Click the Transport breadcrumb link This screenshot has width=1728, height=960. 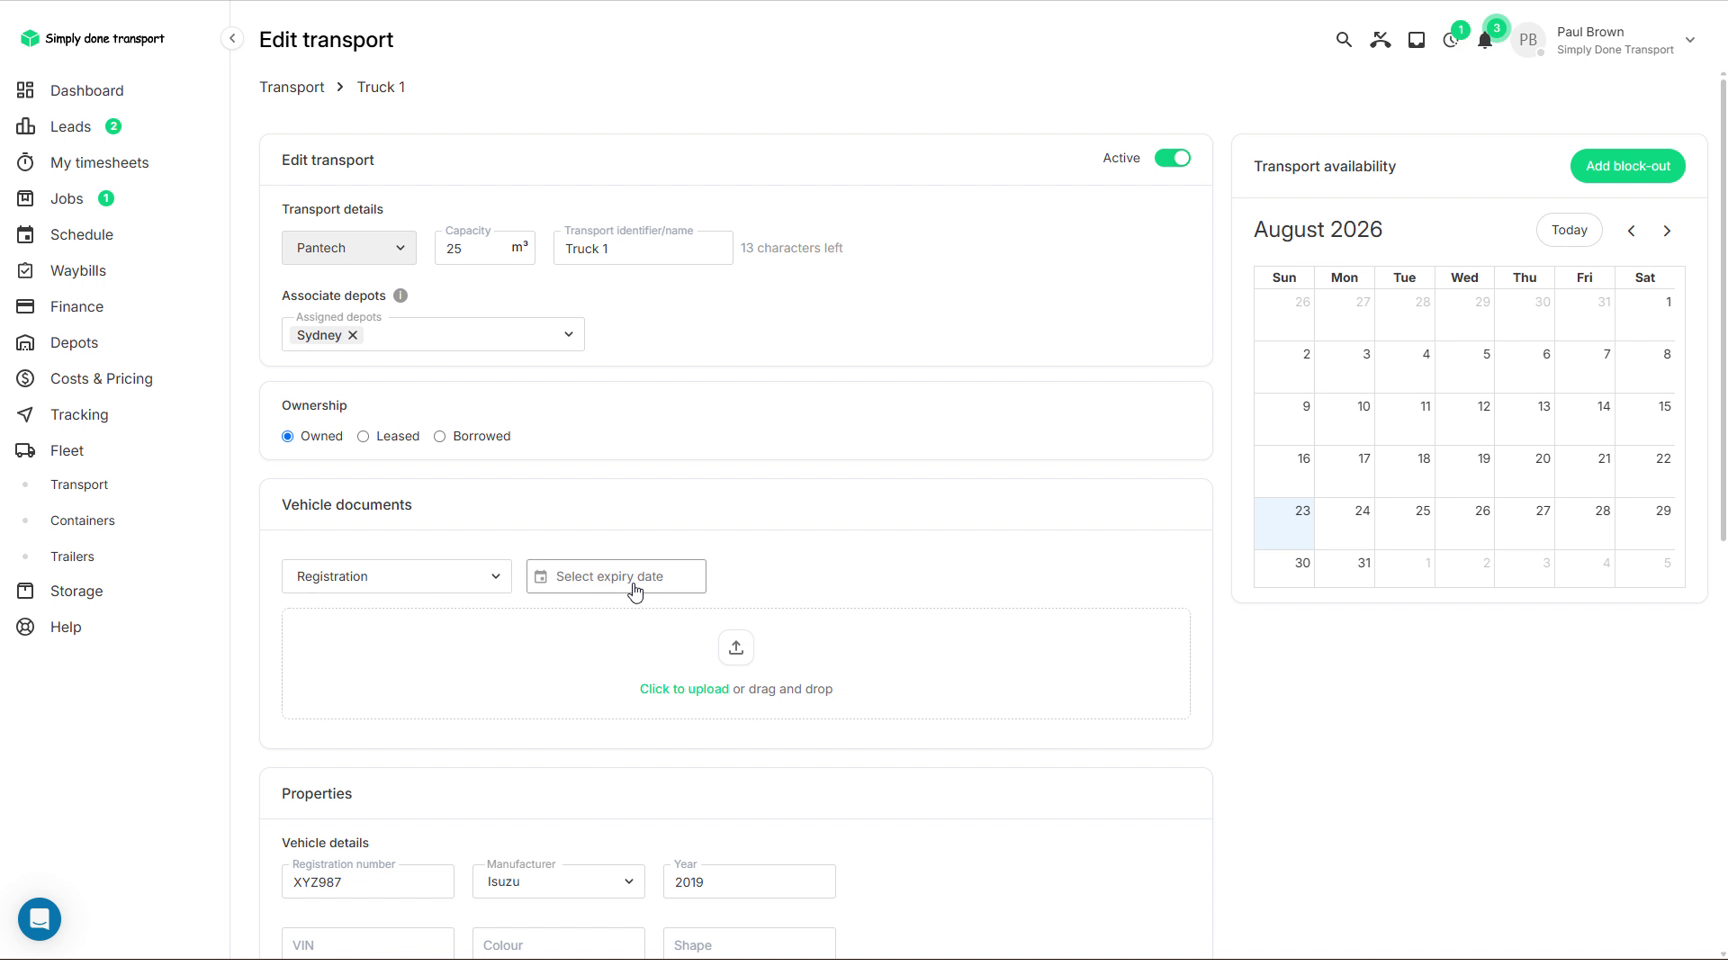pos(292,87)
